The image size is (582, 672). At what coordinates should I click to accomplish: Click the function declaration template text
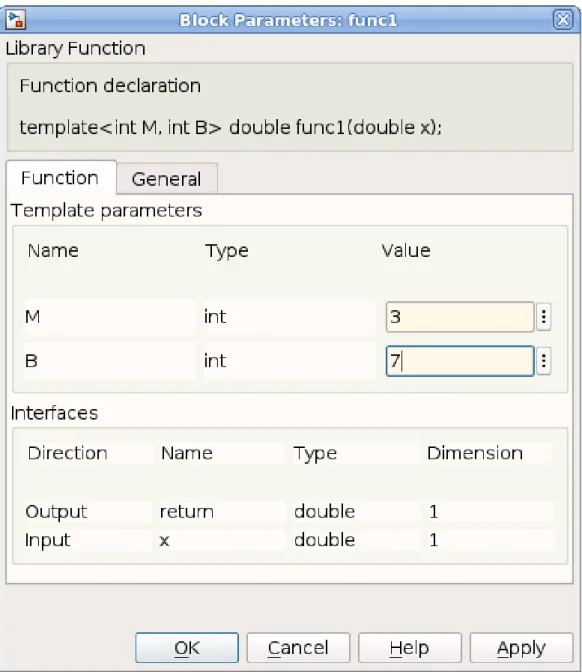point(231,127)
